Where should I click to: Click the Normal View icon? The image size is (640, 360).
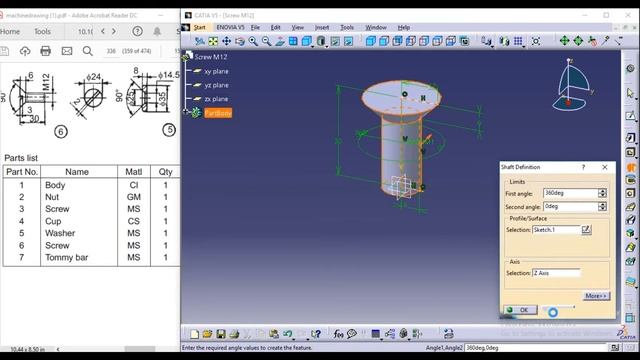pos(280,41)
